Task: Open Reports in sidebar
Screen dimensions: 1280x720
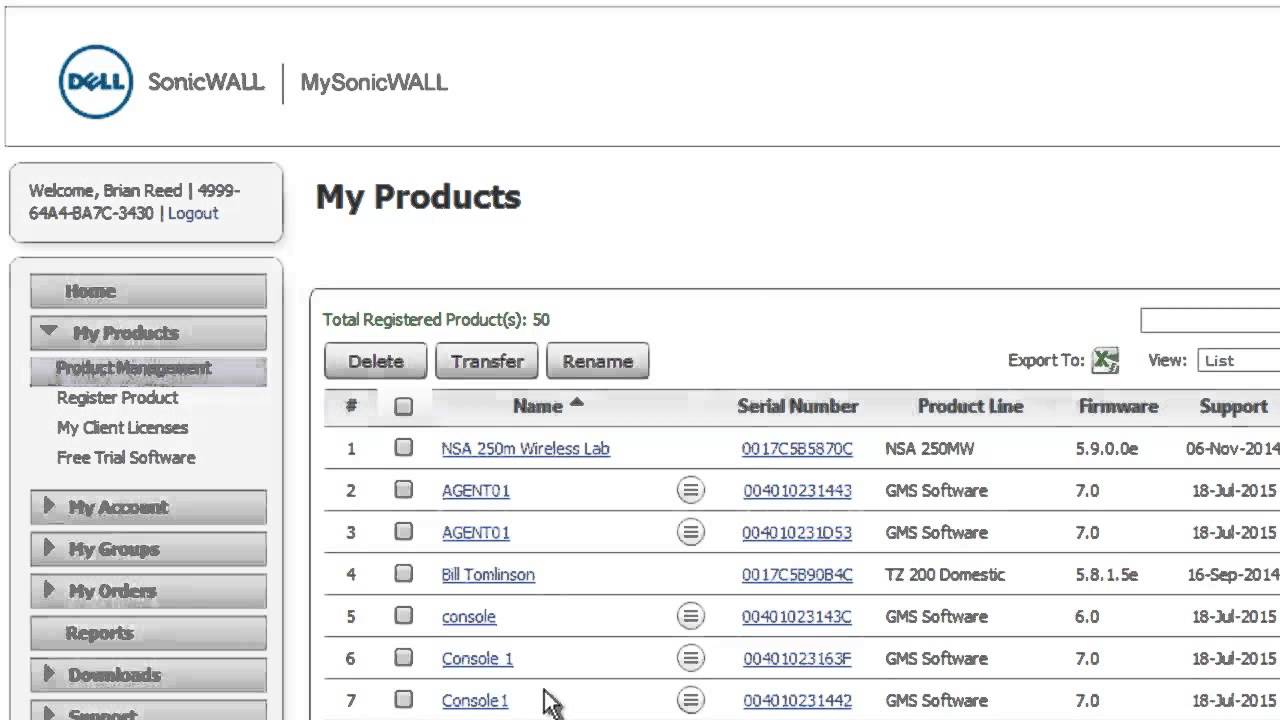Action: point(149,633)
